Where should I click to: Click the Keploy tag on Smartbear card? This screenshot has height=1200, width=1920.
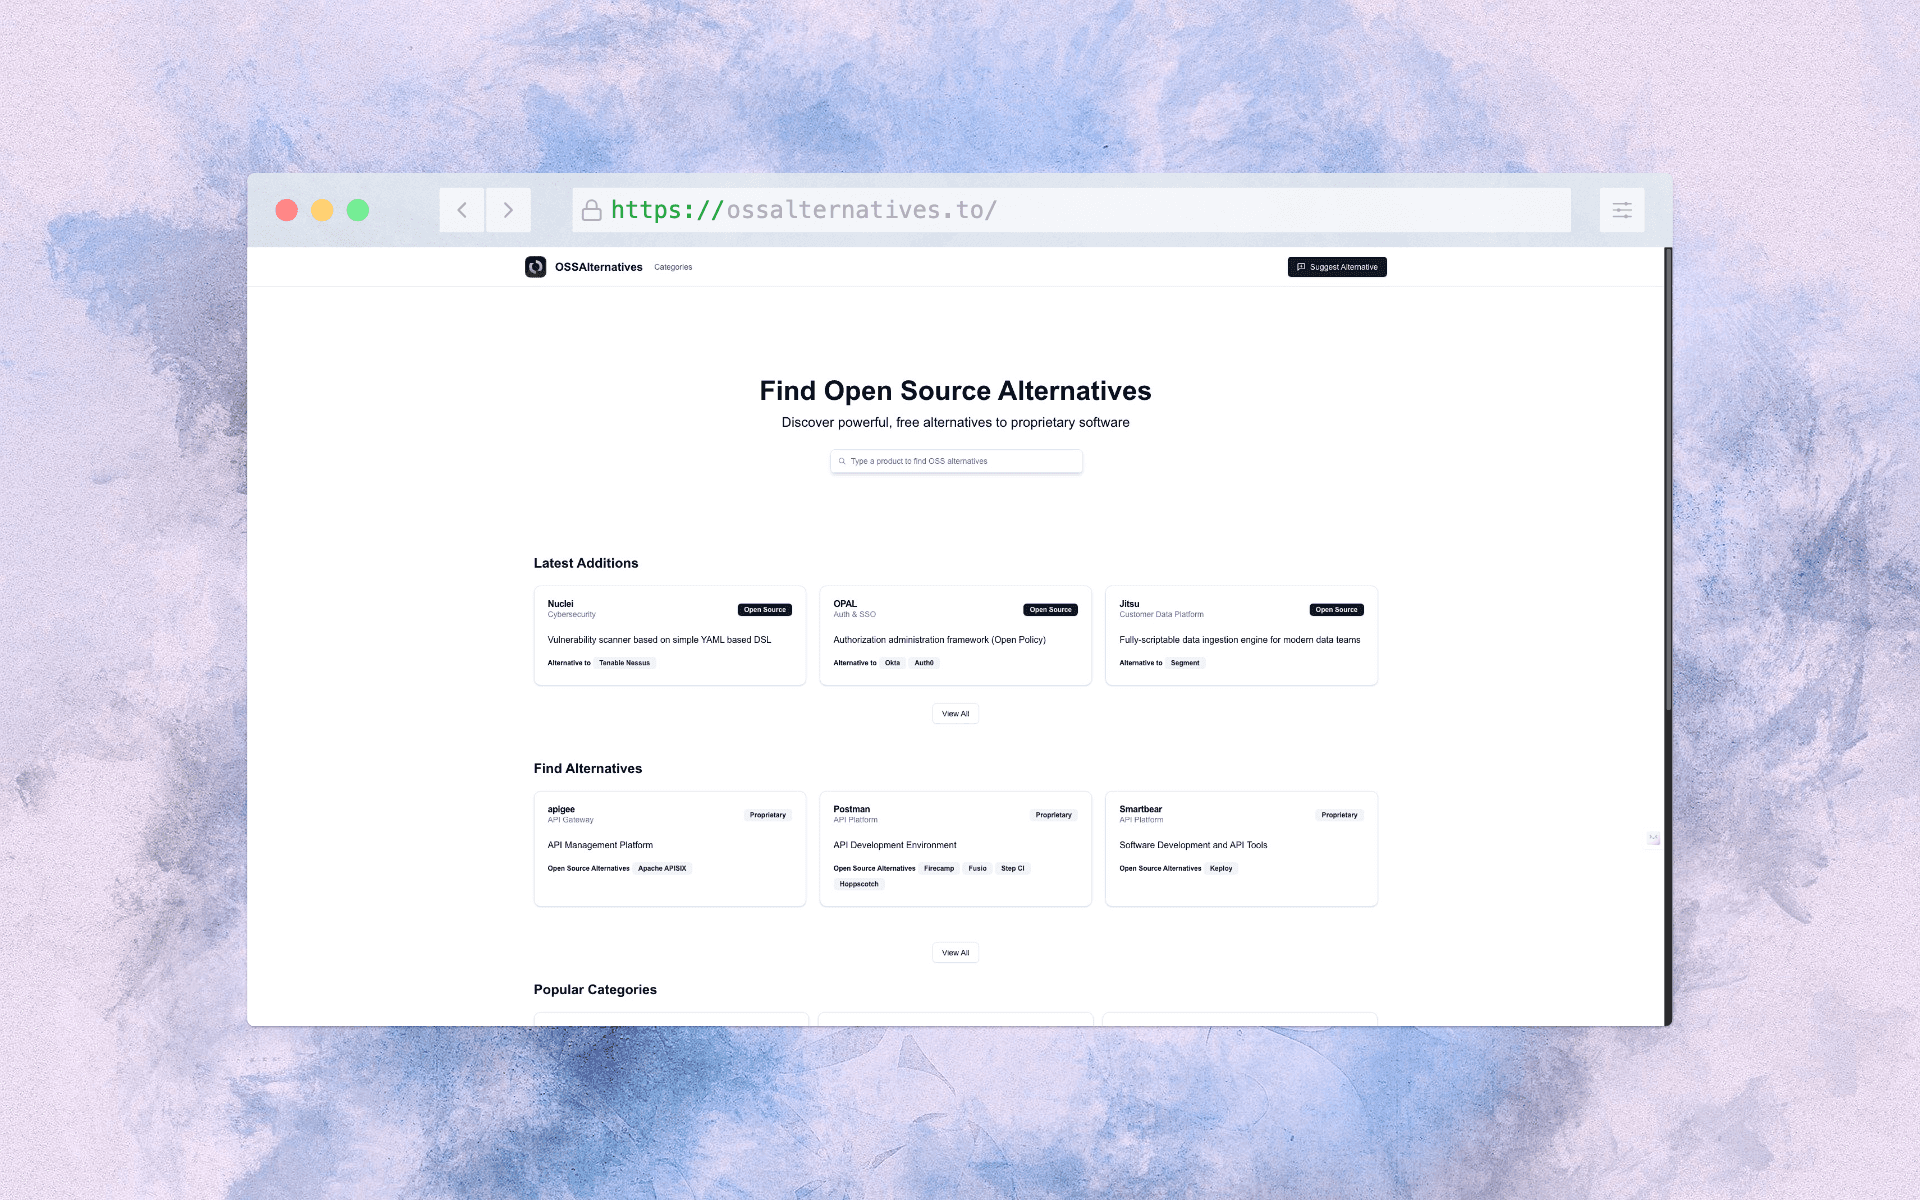(1221, 869)
